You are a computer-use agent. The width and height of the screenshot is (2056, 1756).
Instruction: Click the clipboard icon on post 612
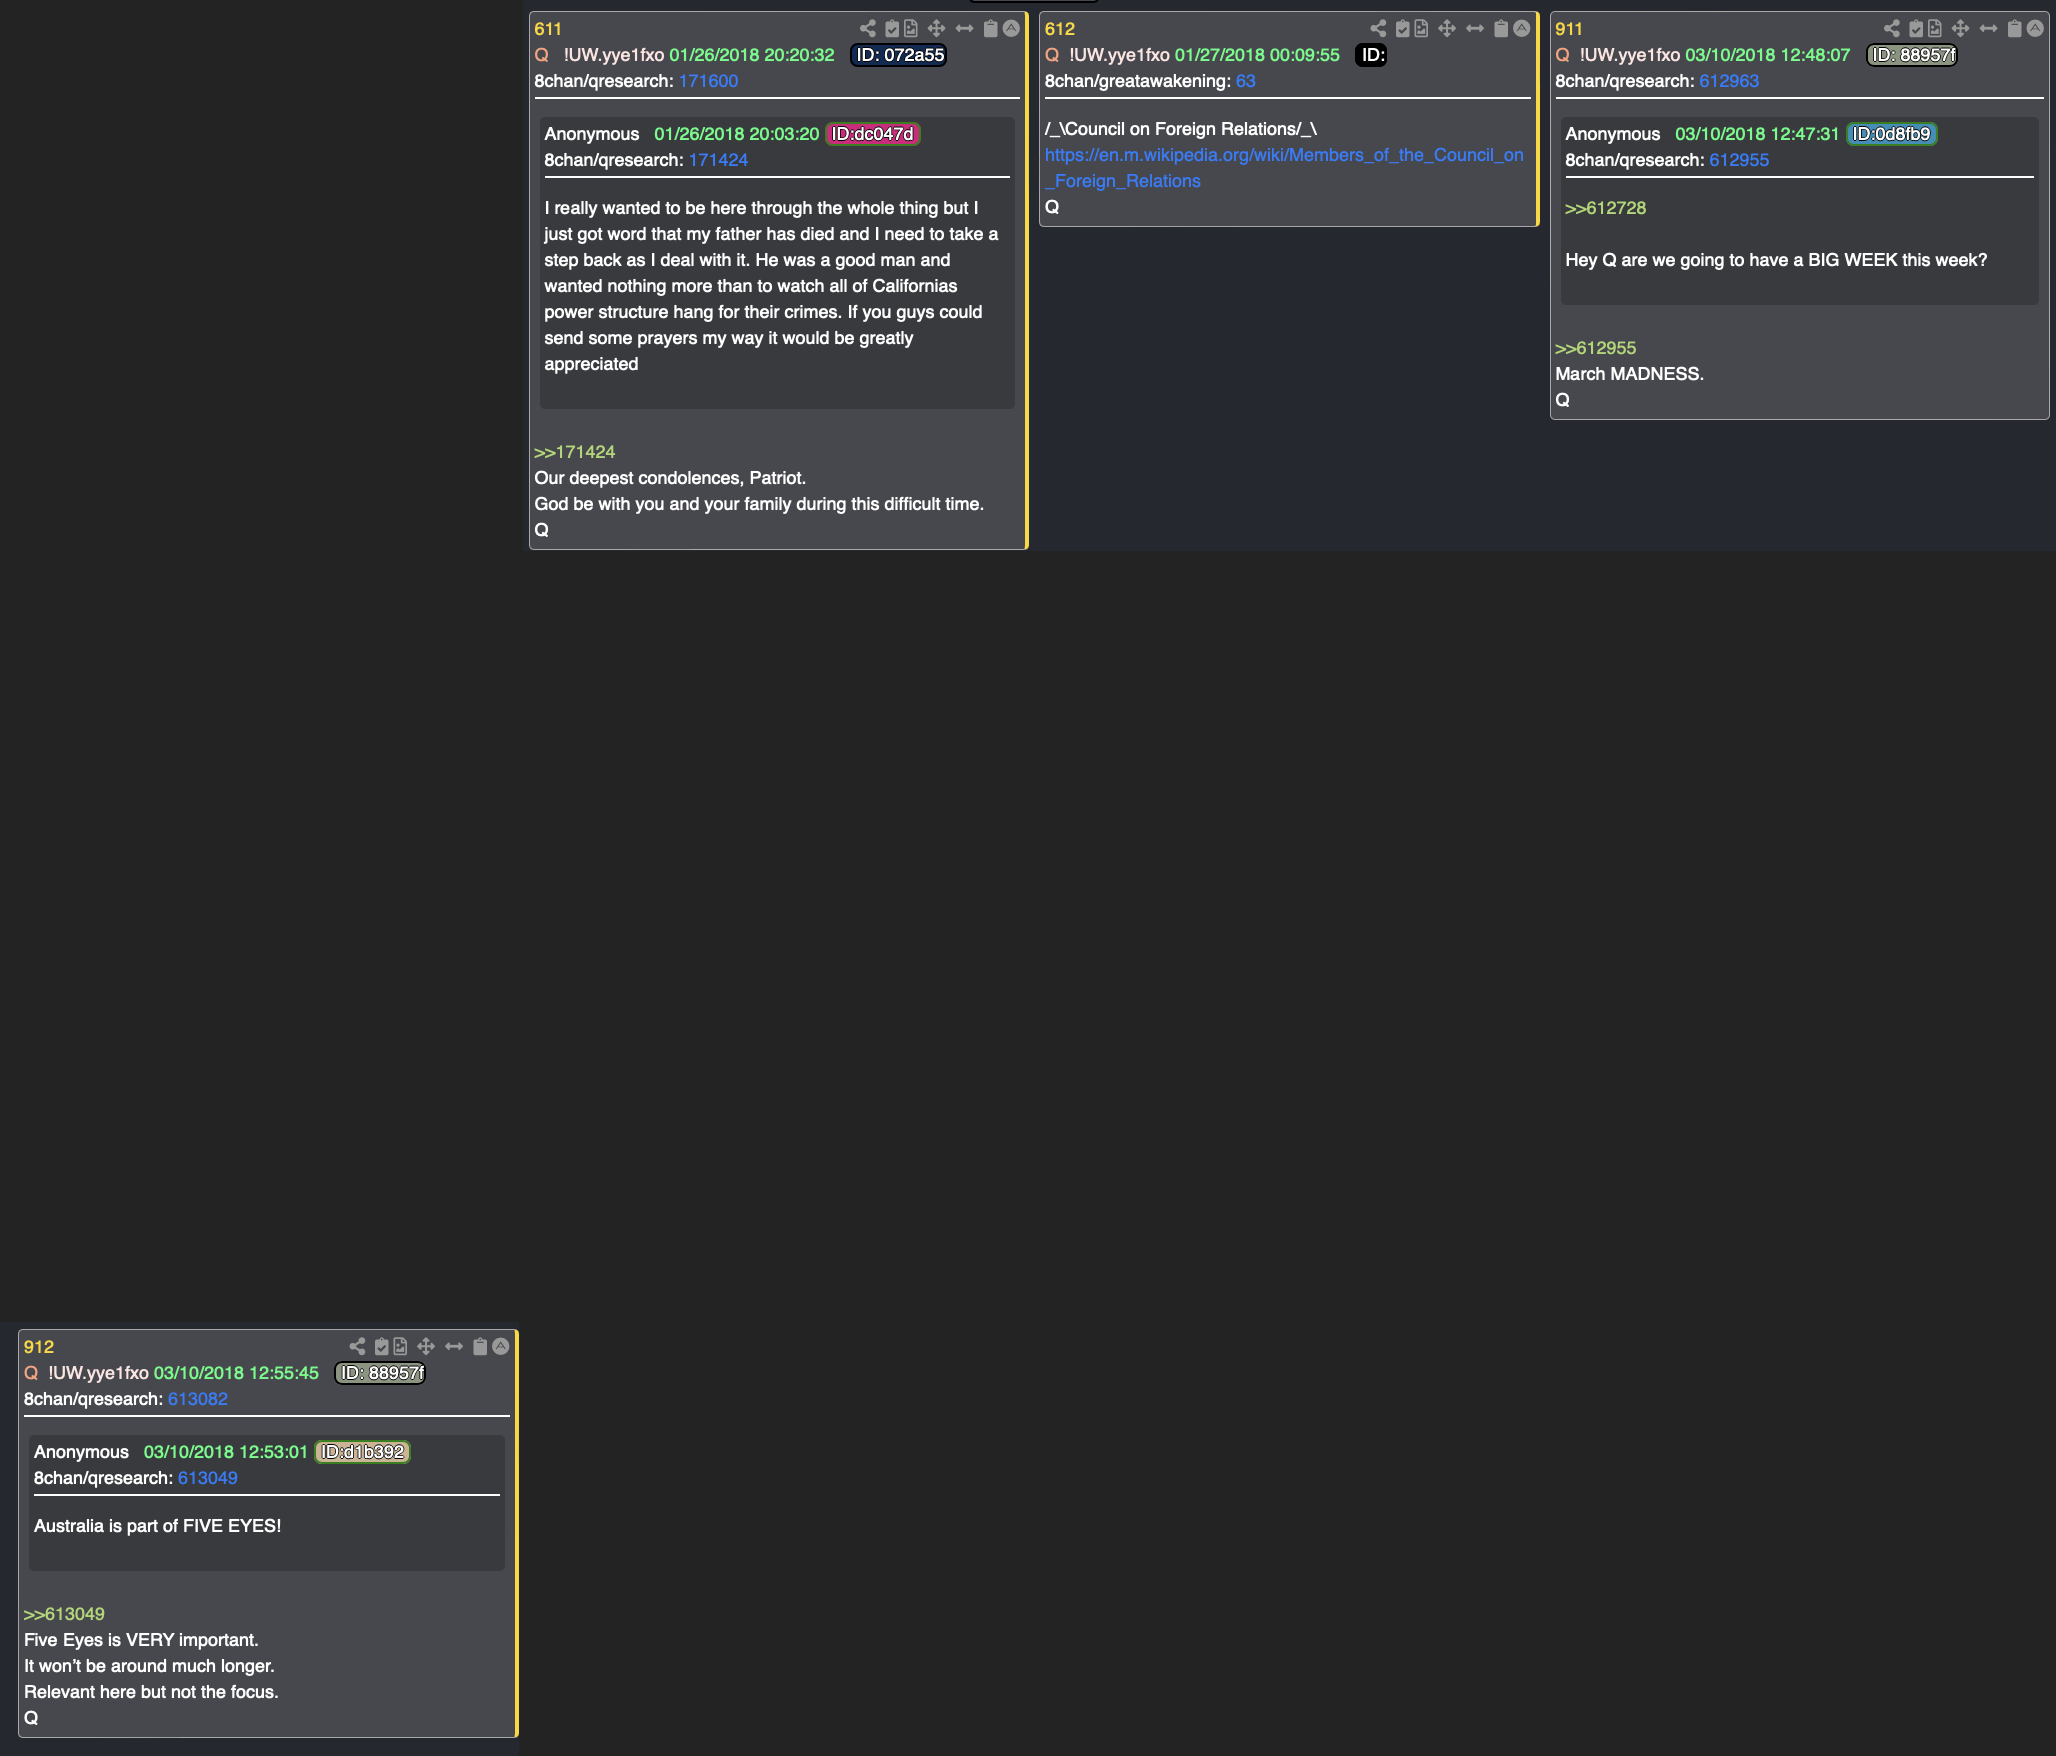click(1501, 28)
